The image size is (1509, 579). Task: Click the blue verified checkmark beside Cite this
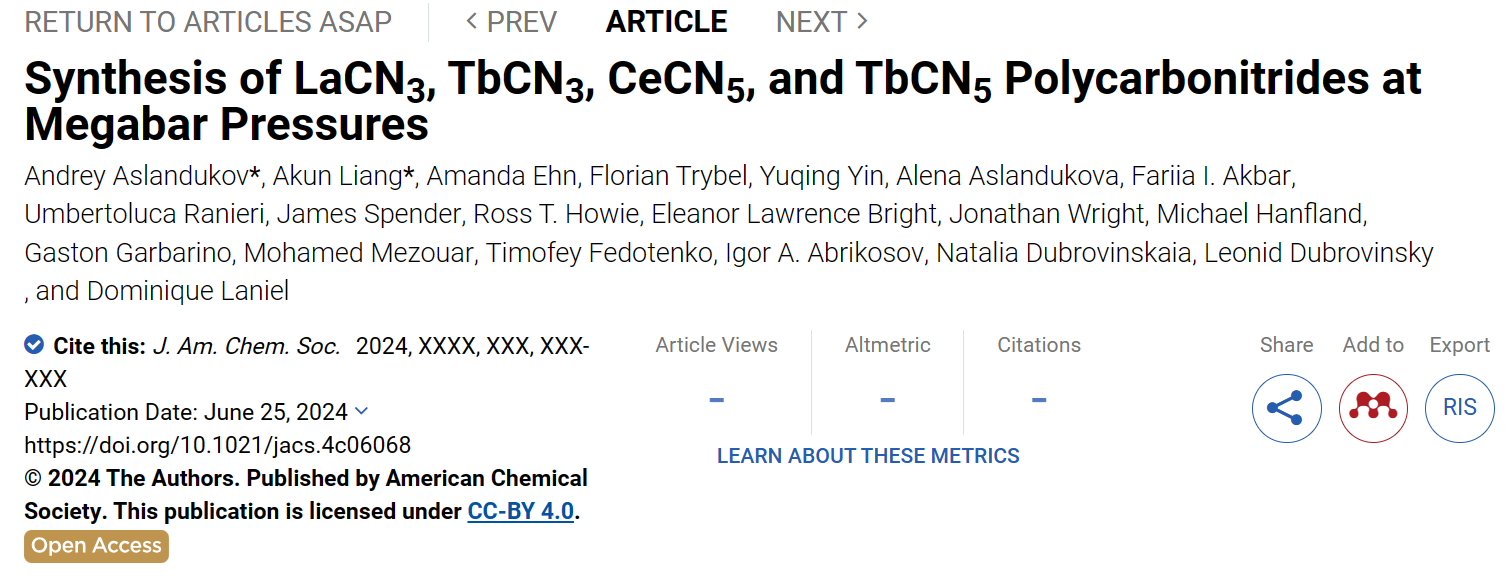point(34,345)
